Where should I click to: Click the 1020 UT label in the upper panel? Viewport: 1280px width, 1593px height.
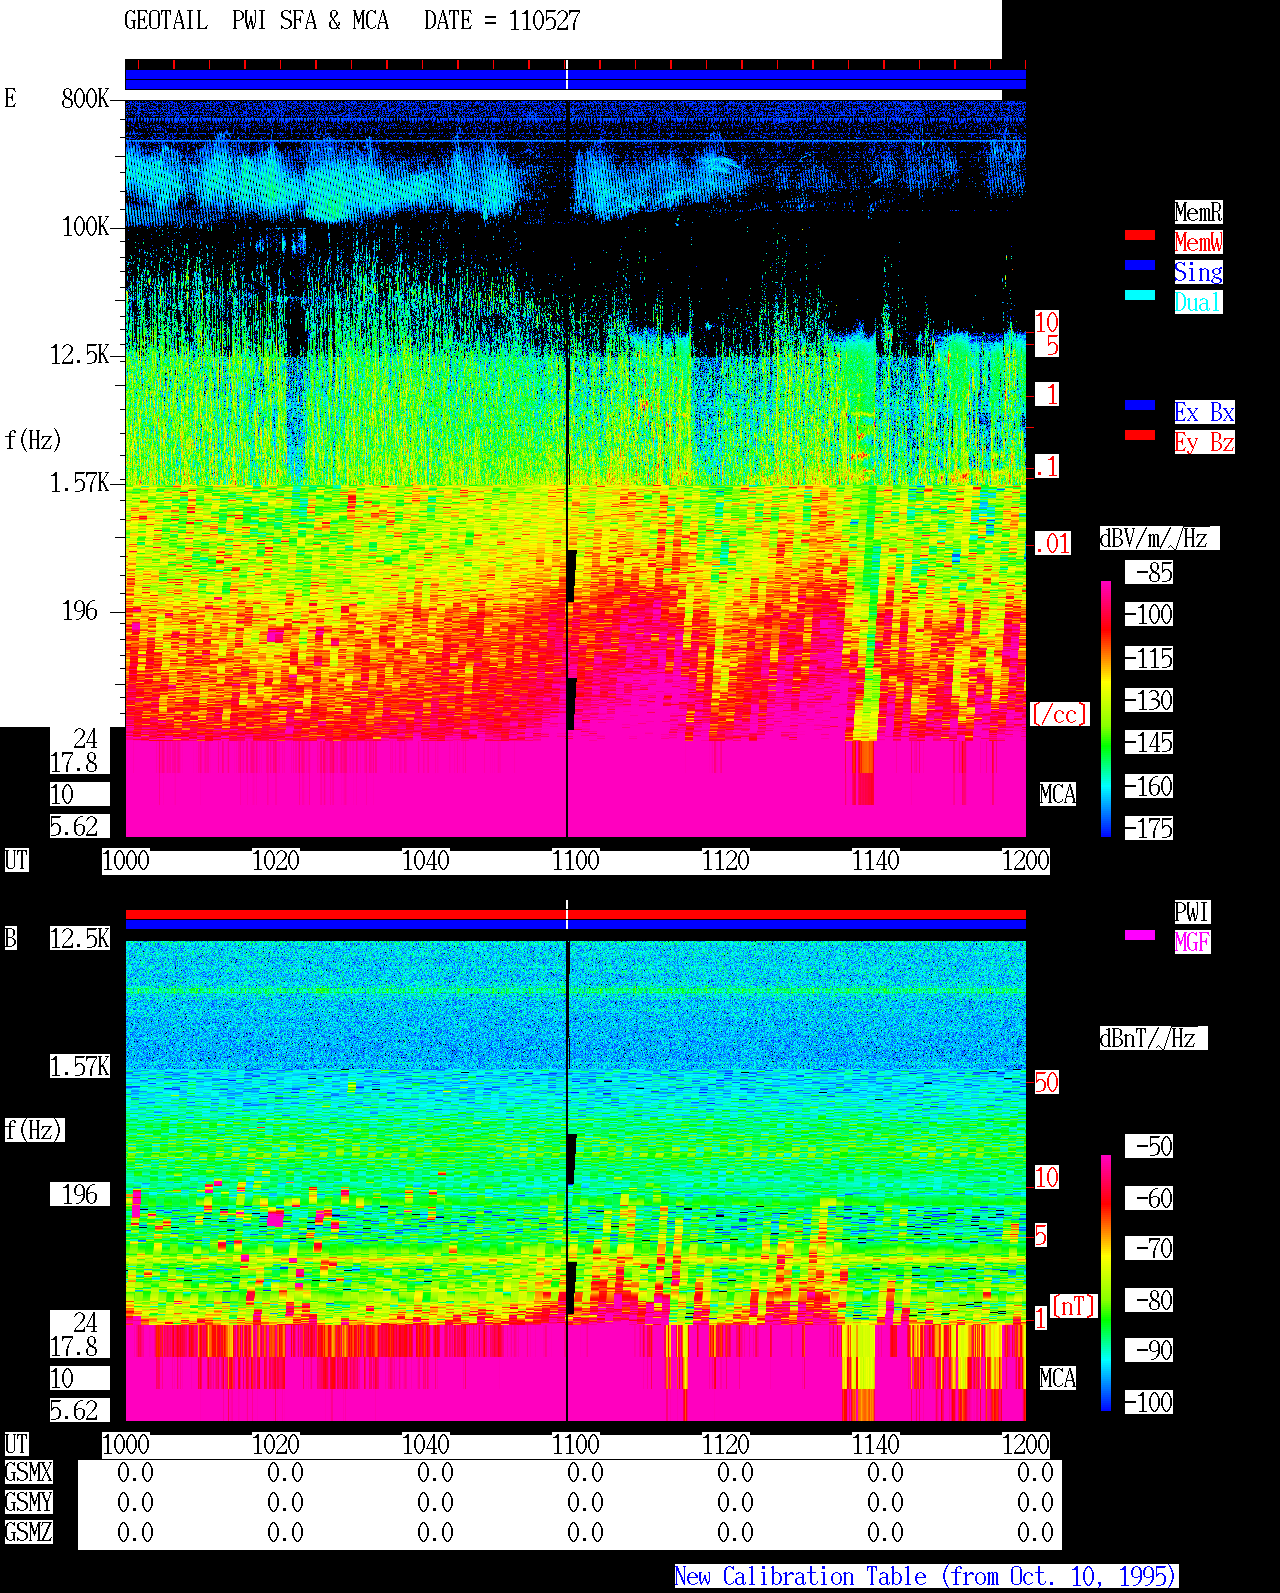point(276,861)
